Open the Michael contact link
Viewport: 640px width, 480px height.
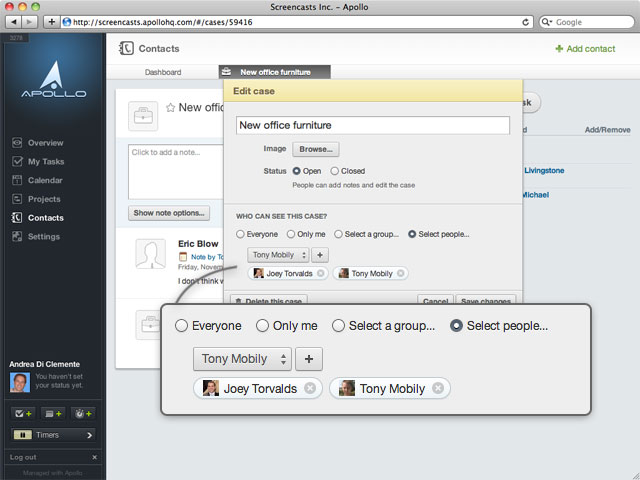pyautogui.click(x=536, y=195)
